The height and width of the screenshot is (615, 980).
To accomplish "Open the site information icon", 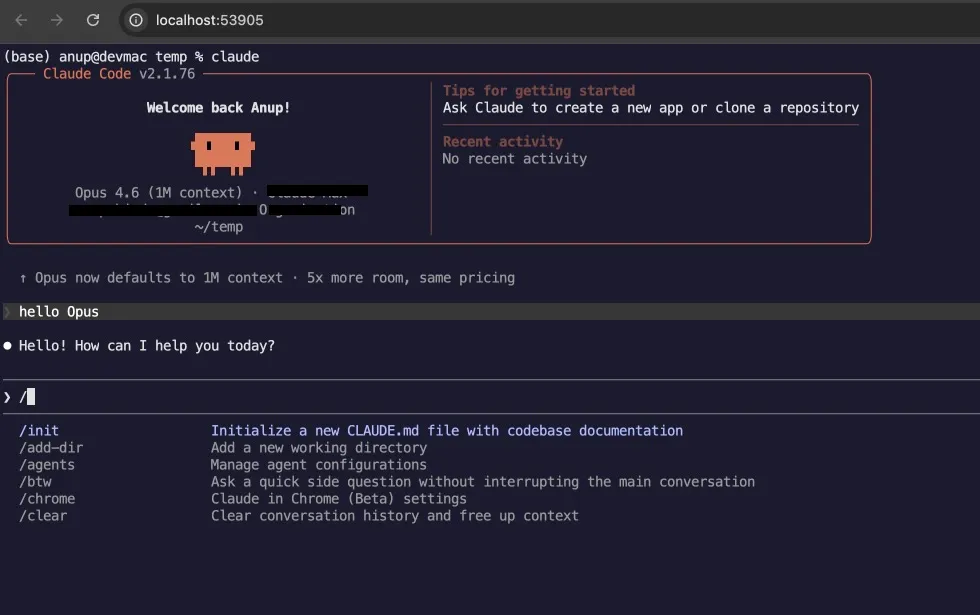I will pos(136,20).
